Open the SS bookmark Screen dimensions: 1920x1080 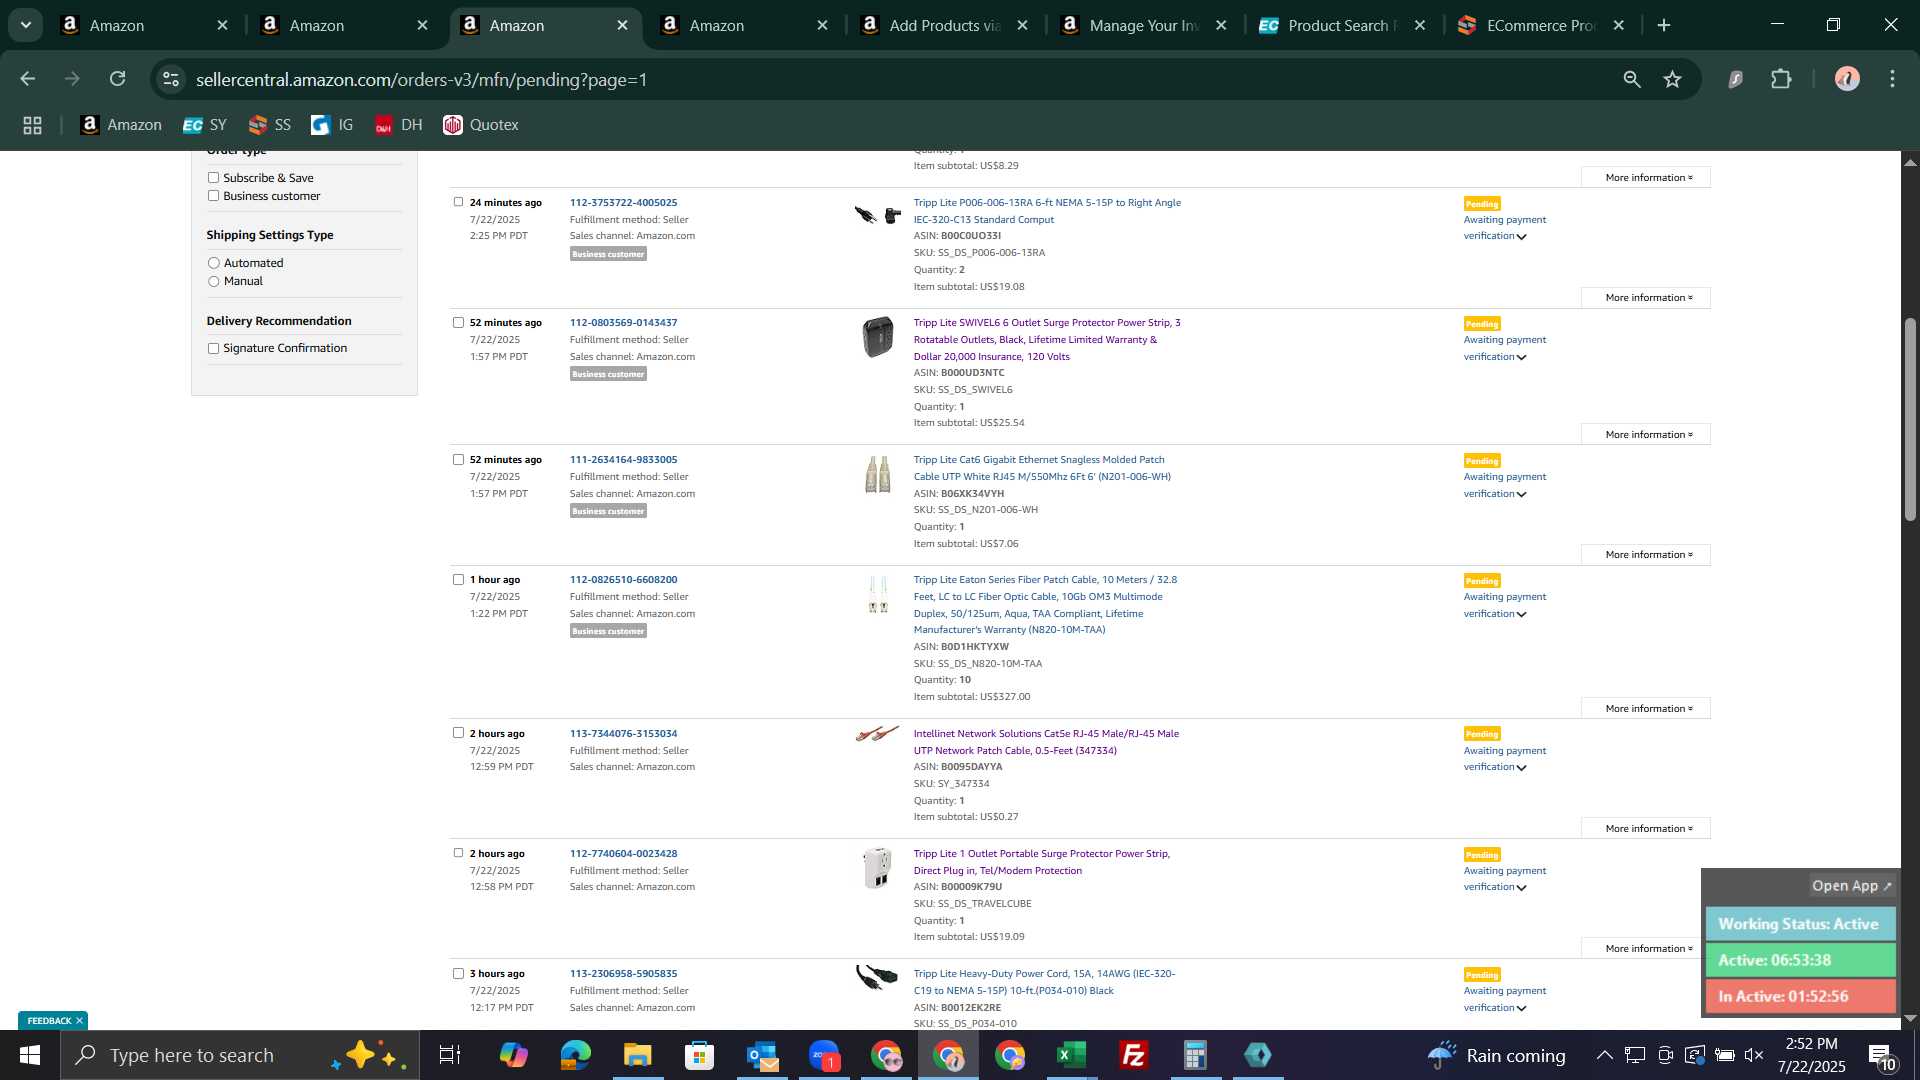click(270, 125)
